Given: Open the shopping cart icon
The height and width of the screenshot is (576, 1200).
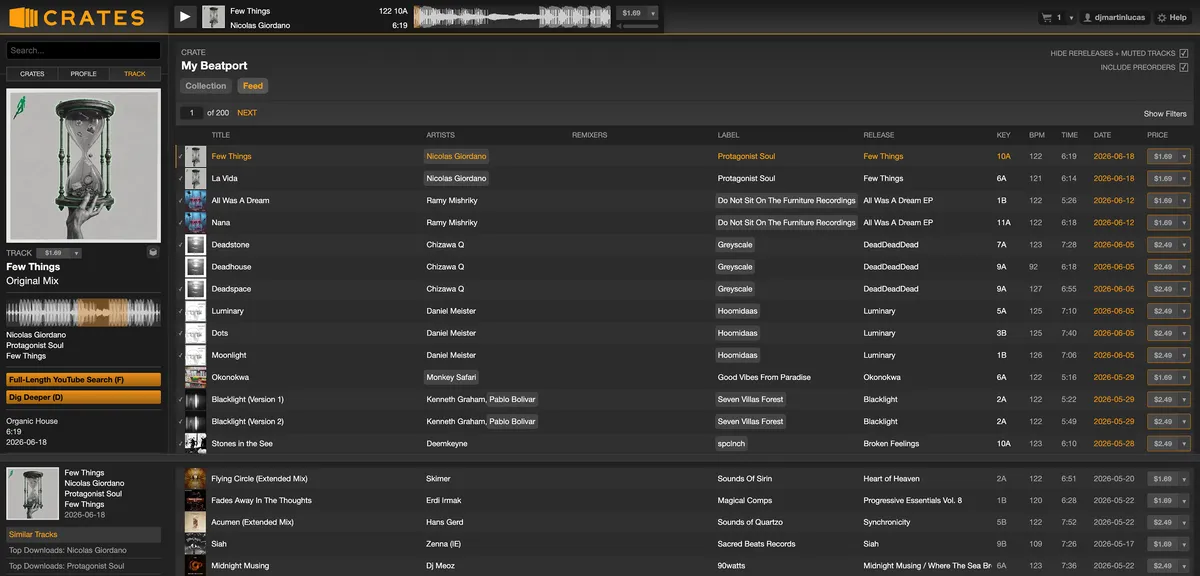Looking at the screenshot, I should pyautogui.click(x=1047, y=17).
